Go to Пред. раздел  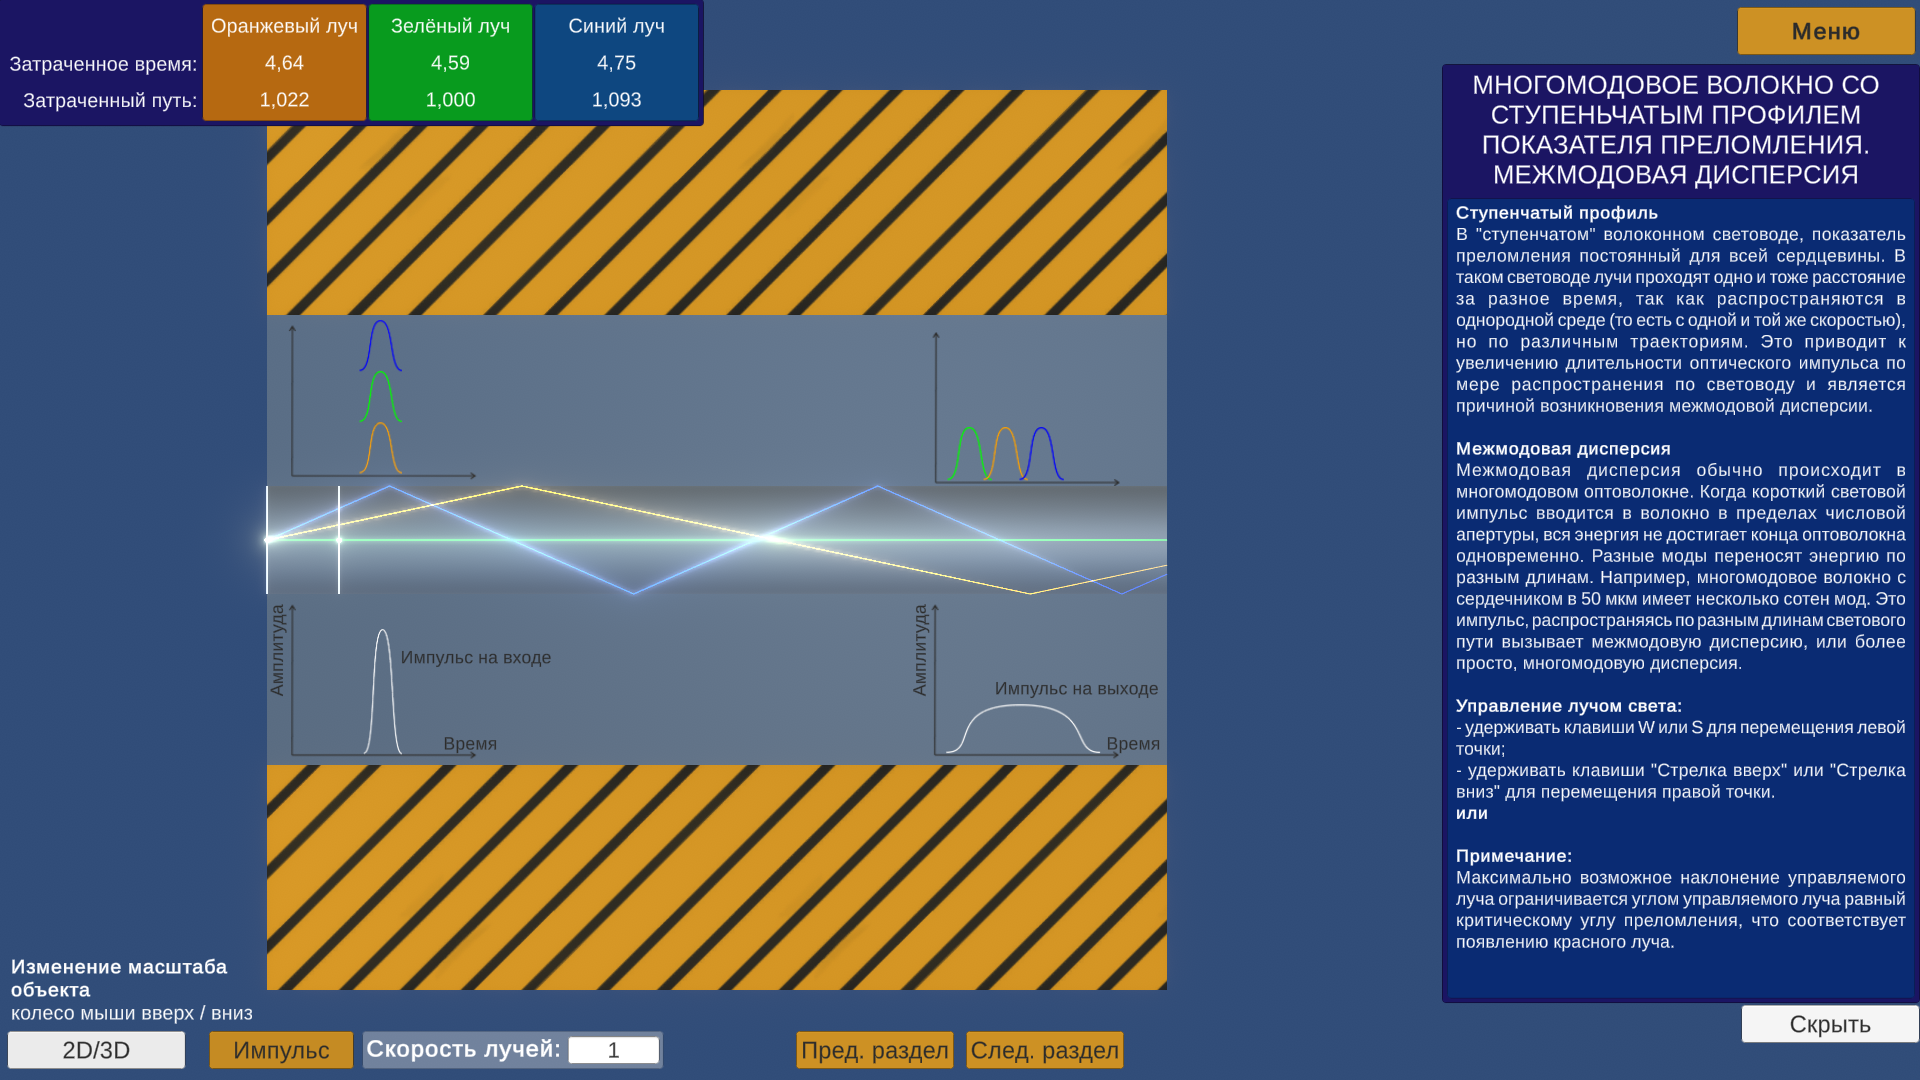click(874, 1050)
